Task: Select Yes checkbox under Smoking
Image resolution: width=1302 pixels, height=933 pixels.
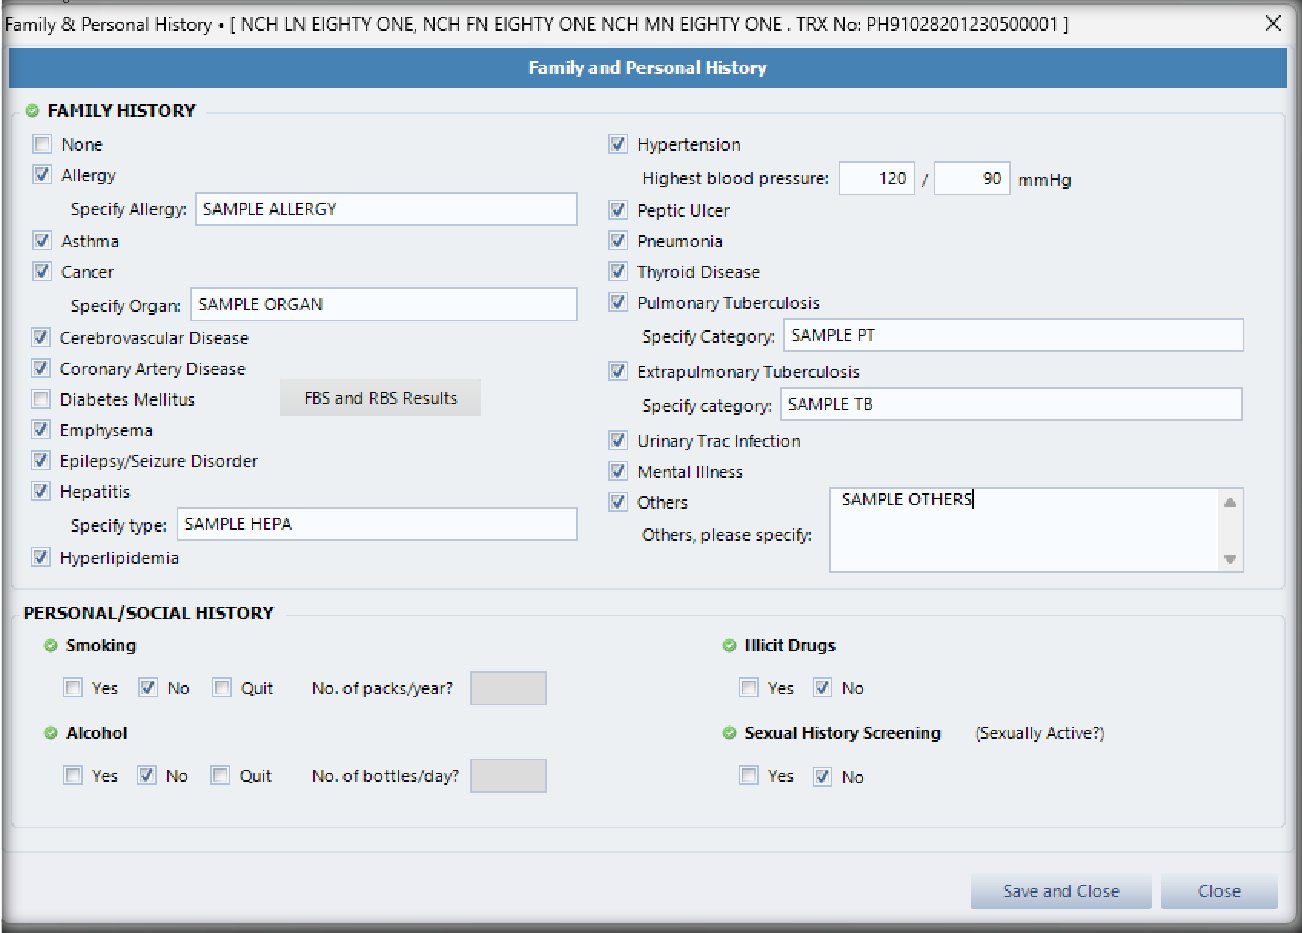Action: coord(73,688)
